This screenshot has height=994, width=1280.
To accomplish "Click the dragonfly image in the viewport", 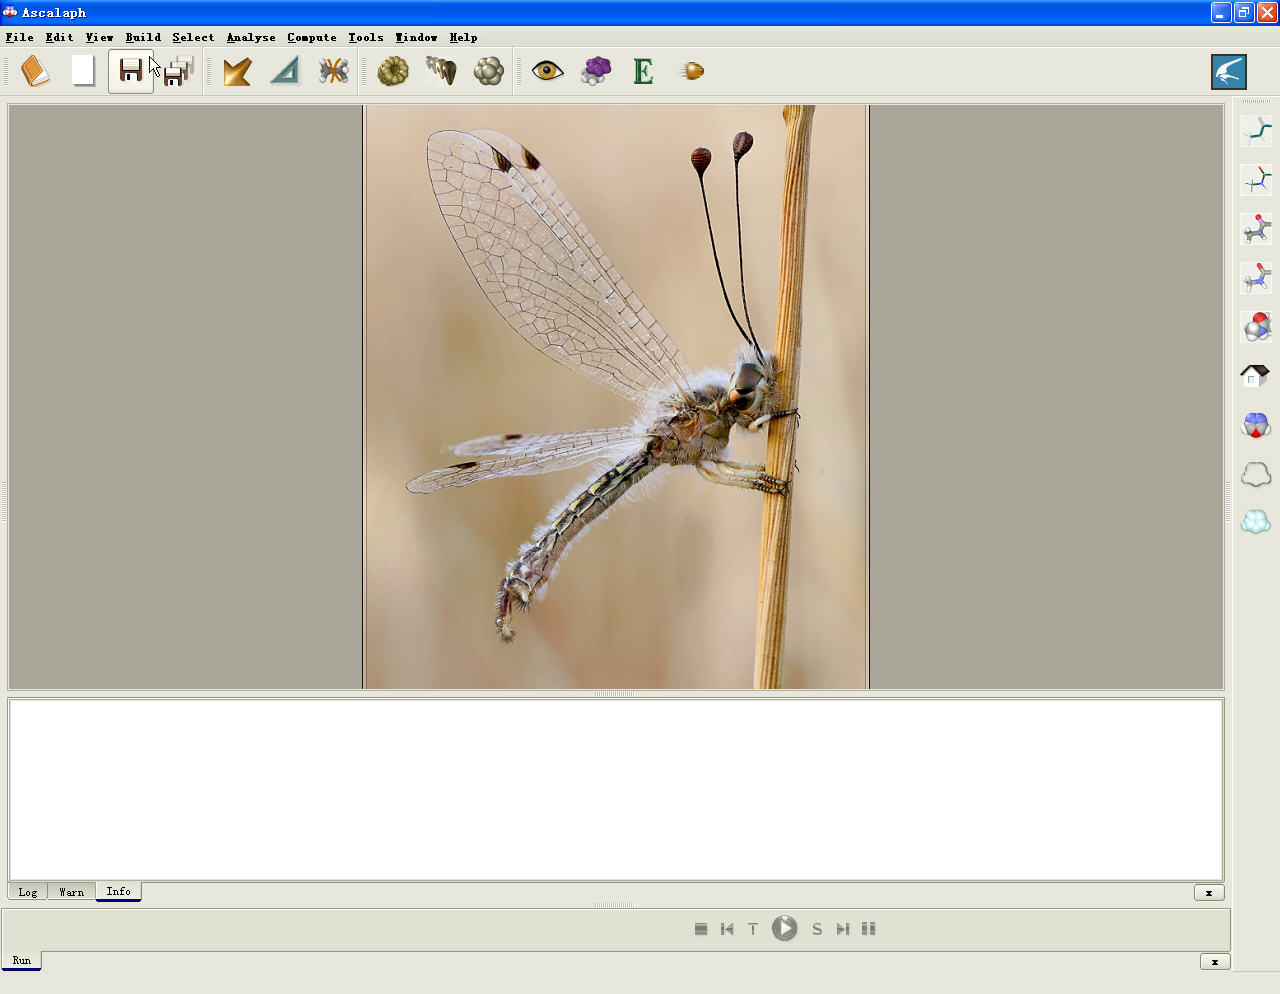I will [616, 397].
